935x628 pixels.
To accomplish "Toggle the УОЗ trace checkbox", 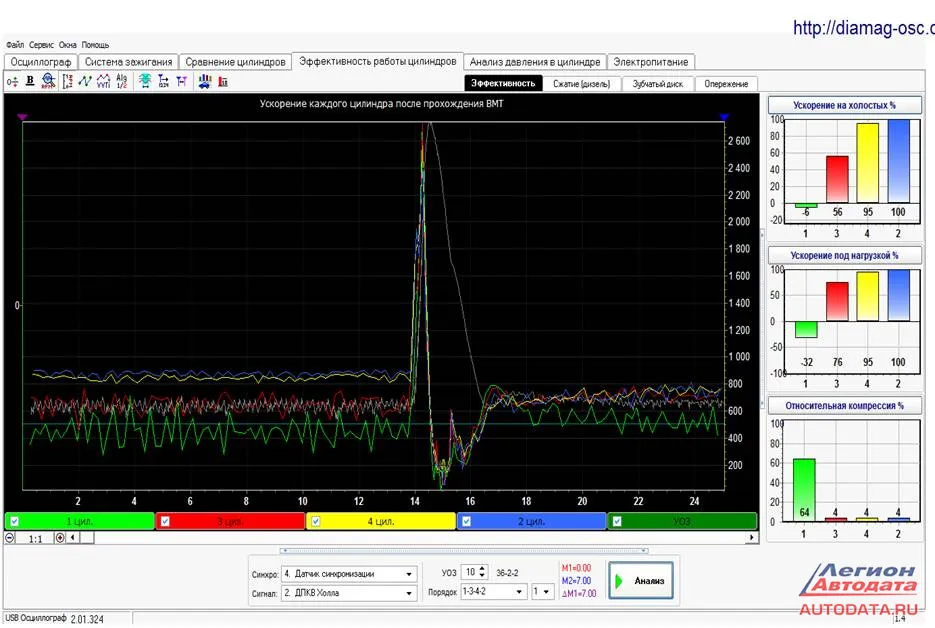I will click(x=617, y=521).
